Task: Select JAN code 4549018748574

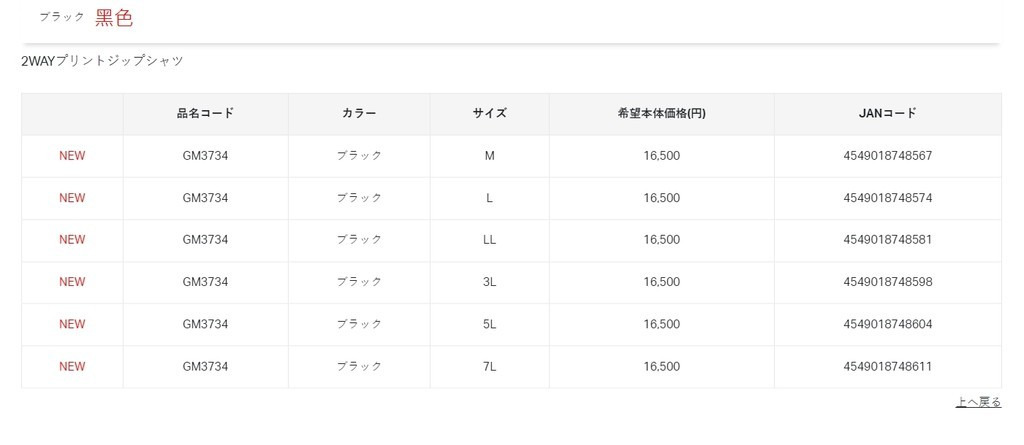Action: pos(887,198)
